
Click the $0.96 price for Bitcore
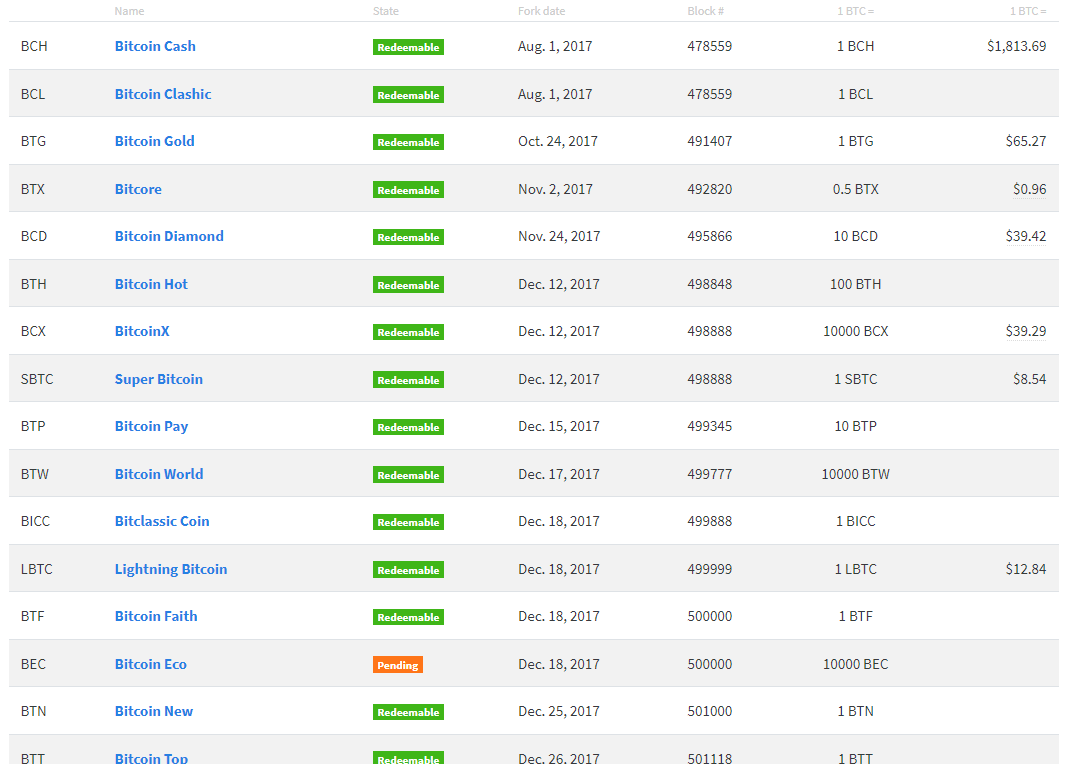[x=1029, y=189]
